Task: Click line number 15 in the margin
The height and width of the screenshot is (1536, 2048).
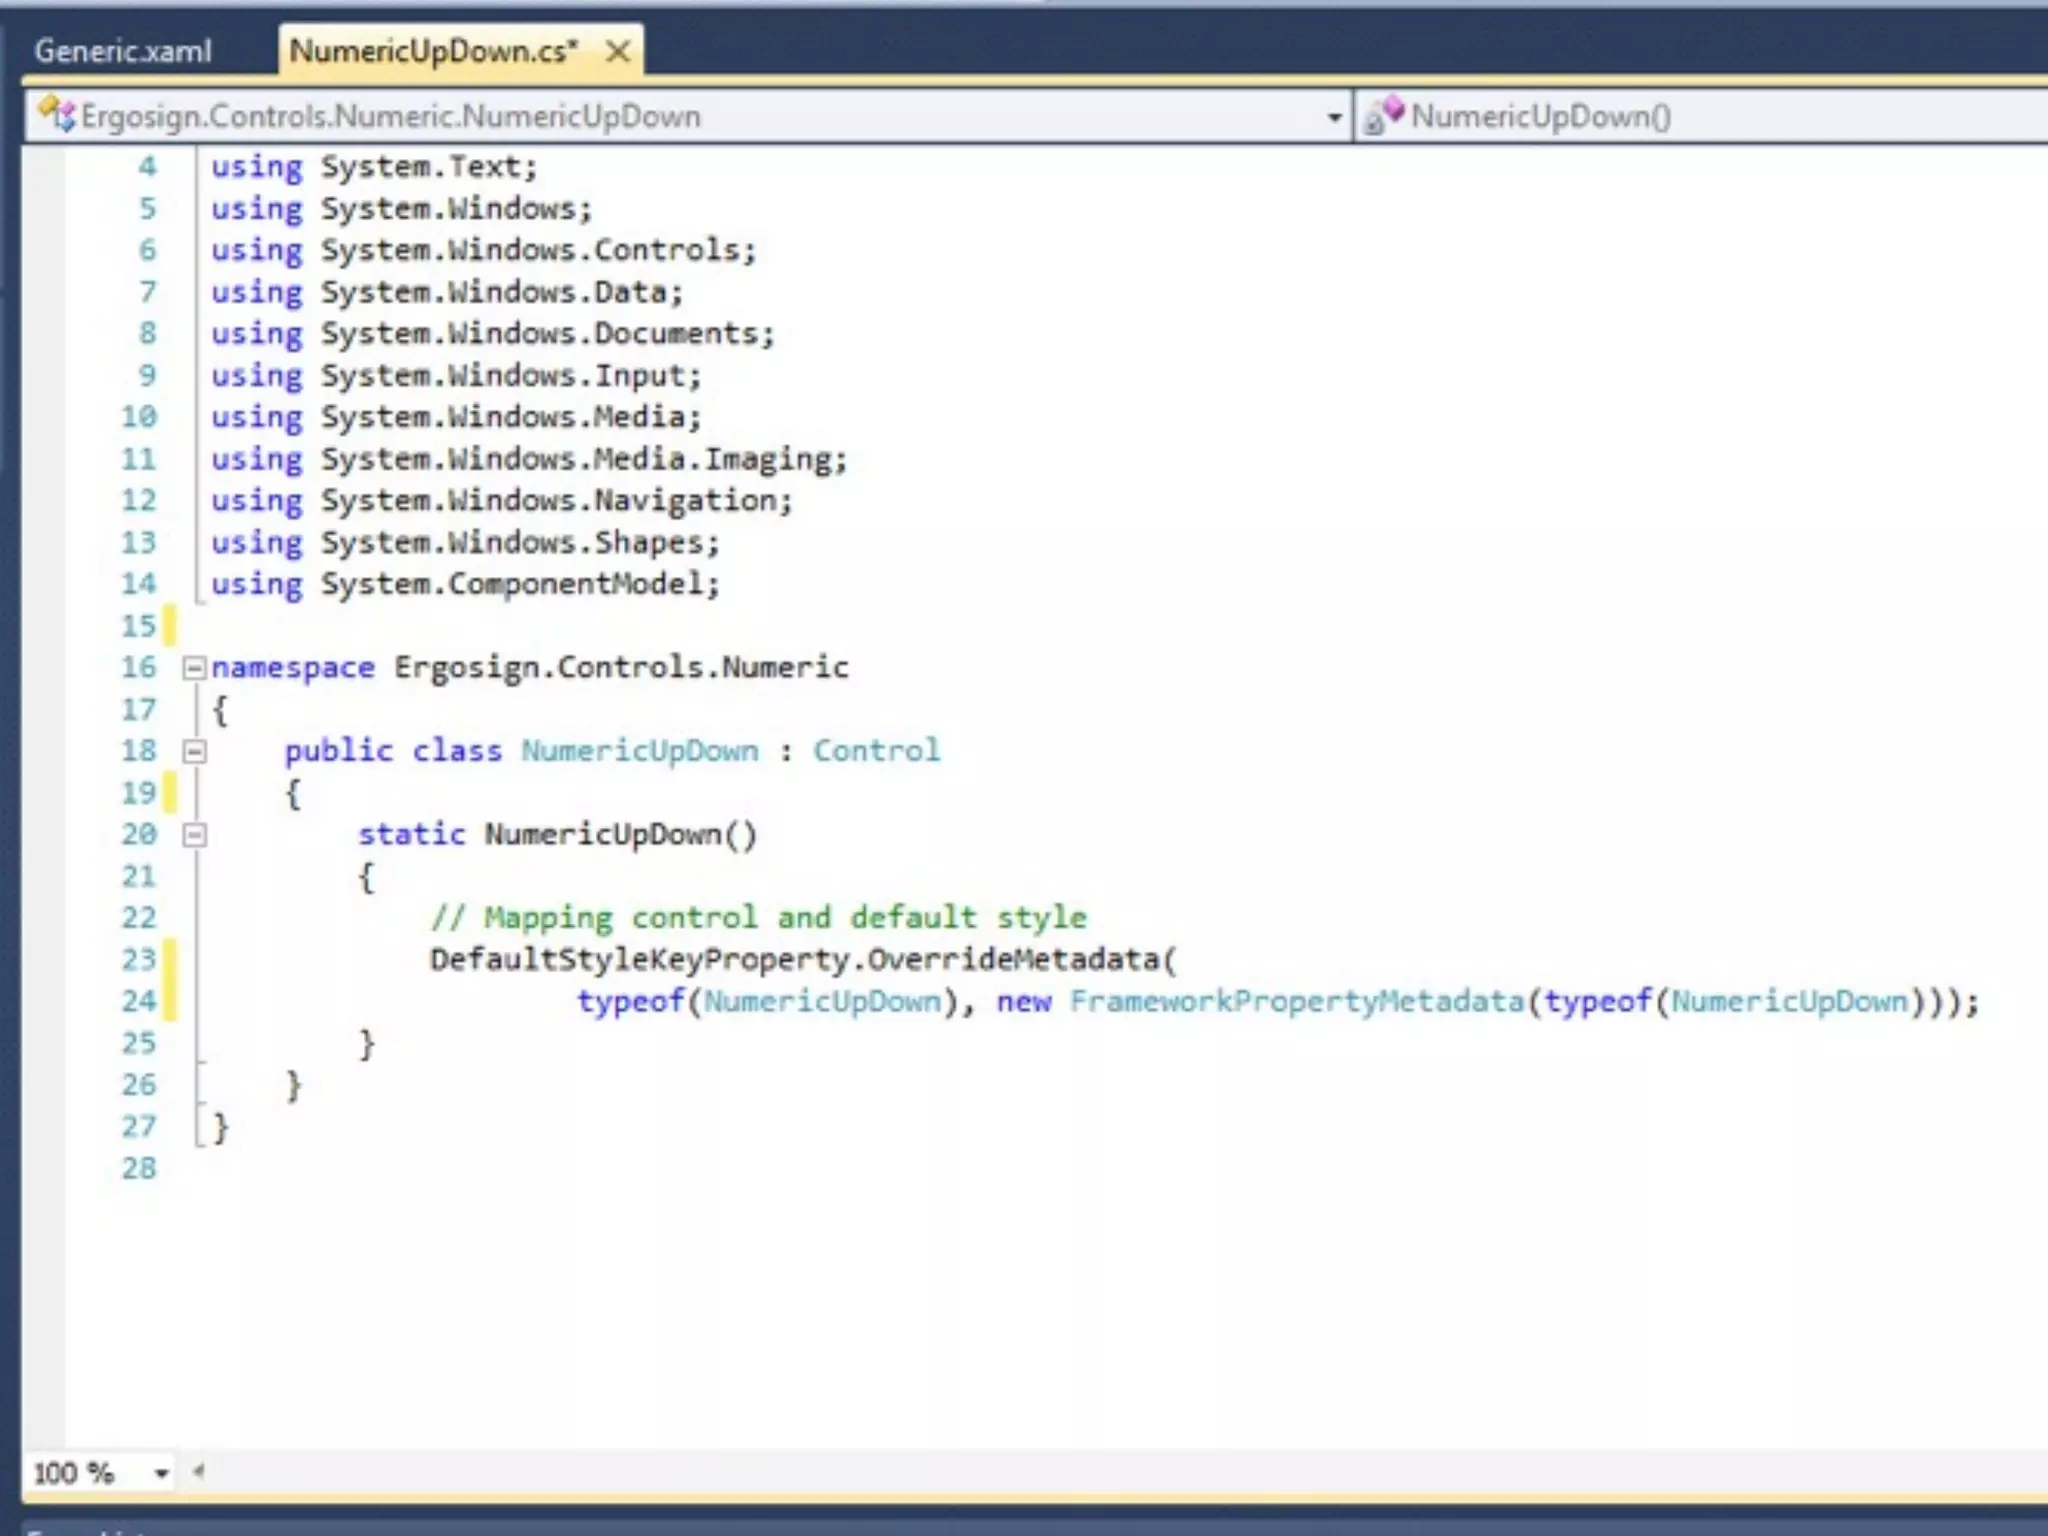Action: (x=138, y=626)
